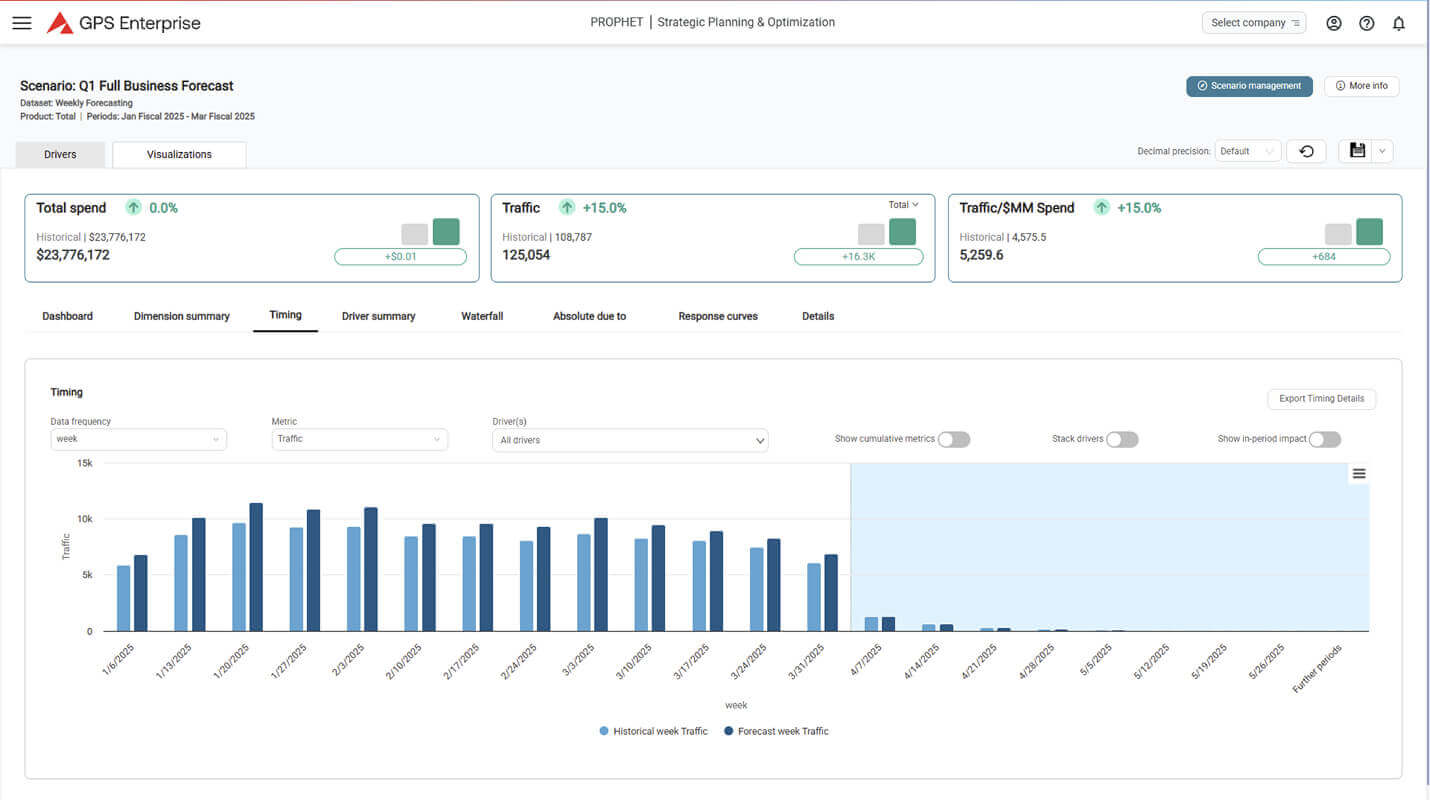Click the user account profile icon
This screenshot has height=800, width=1430.
(1333, 23)
